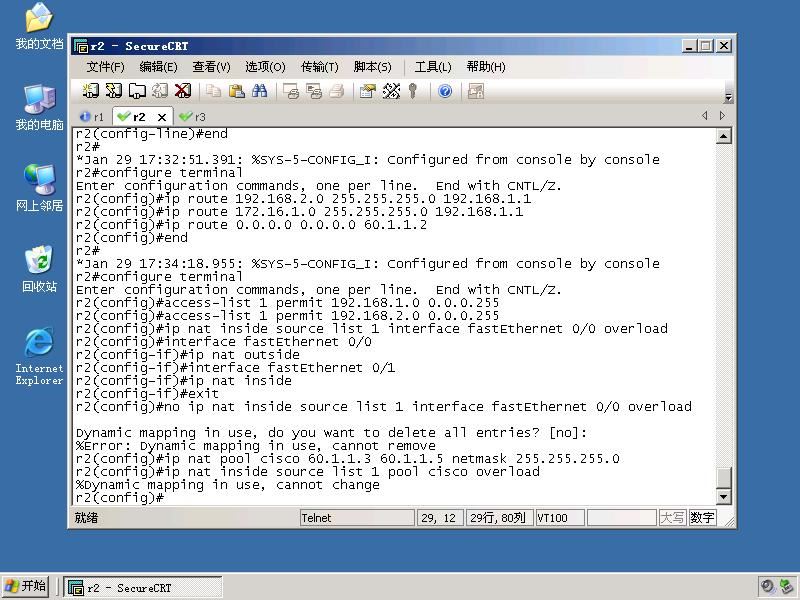The width and height of the screenshot is (800, 600).
Task: Click terminal scrollbar up arrow
Action: pos(723,136)
